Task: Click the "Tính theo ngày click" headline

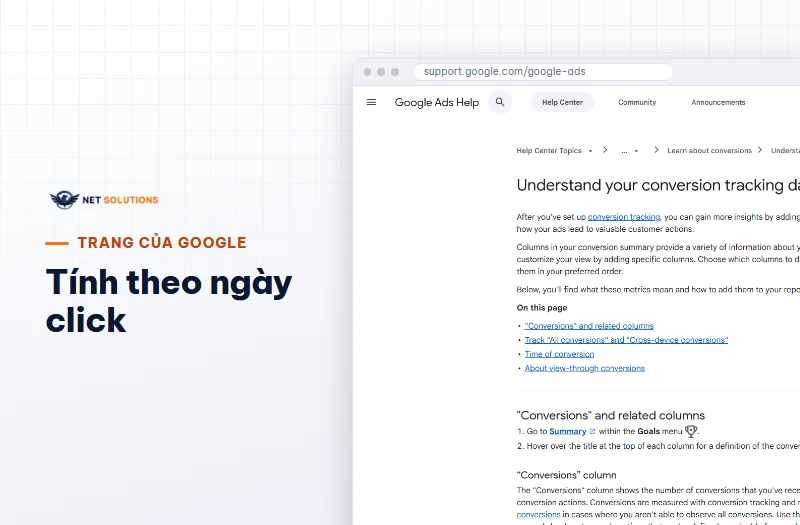Action: (169, 301)
